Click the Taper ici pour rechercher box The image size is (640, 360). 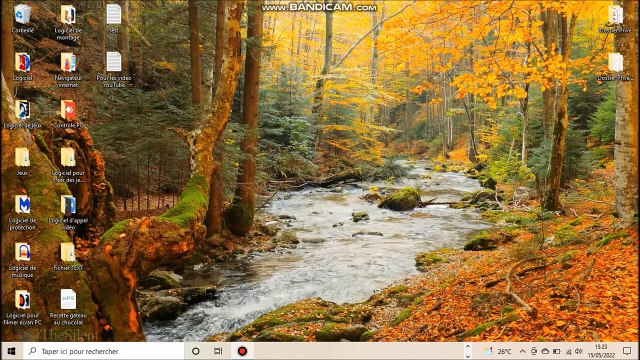pos(104,351)
